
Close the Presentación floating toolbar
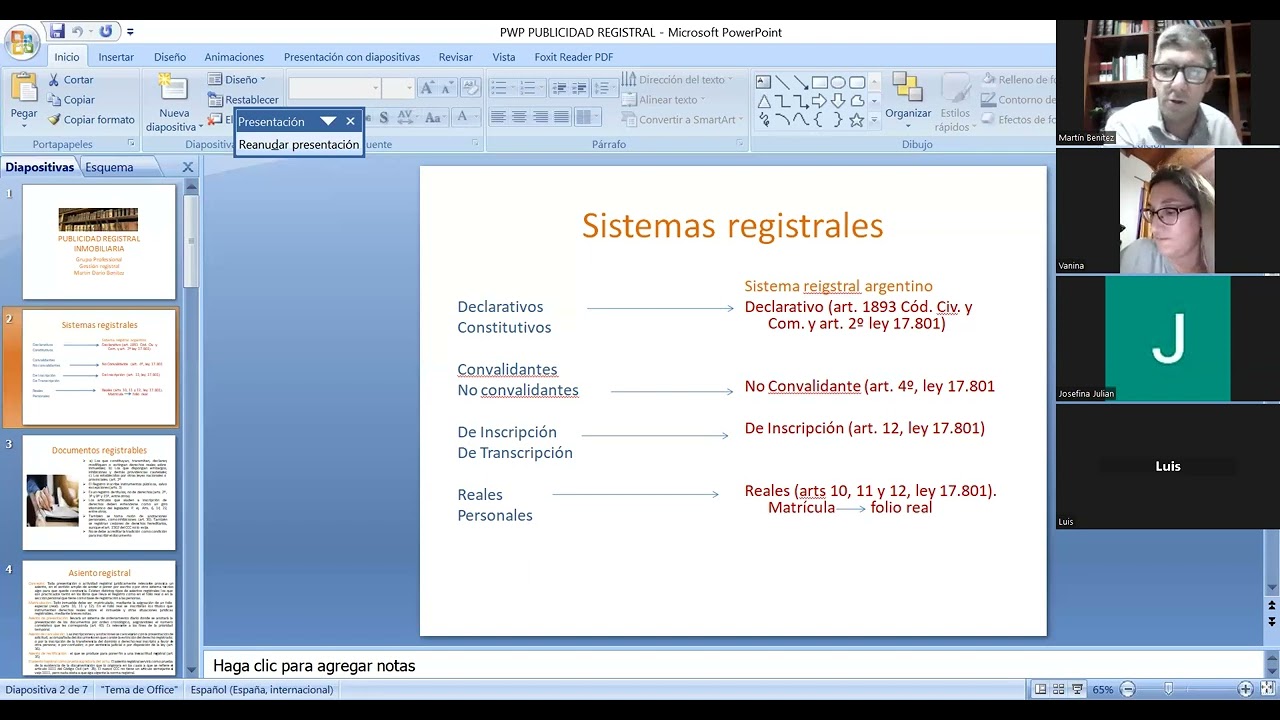point(350,121)
